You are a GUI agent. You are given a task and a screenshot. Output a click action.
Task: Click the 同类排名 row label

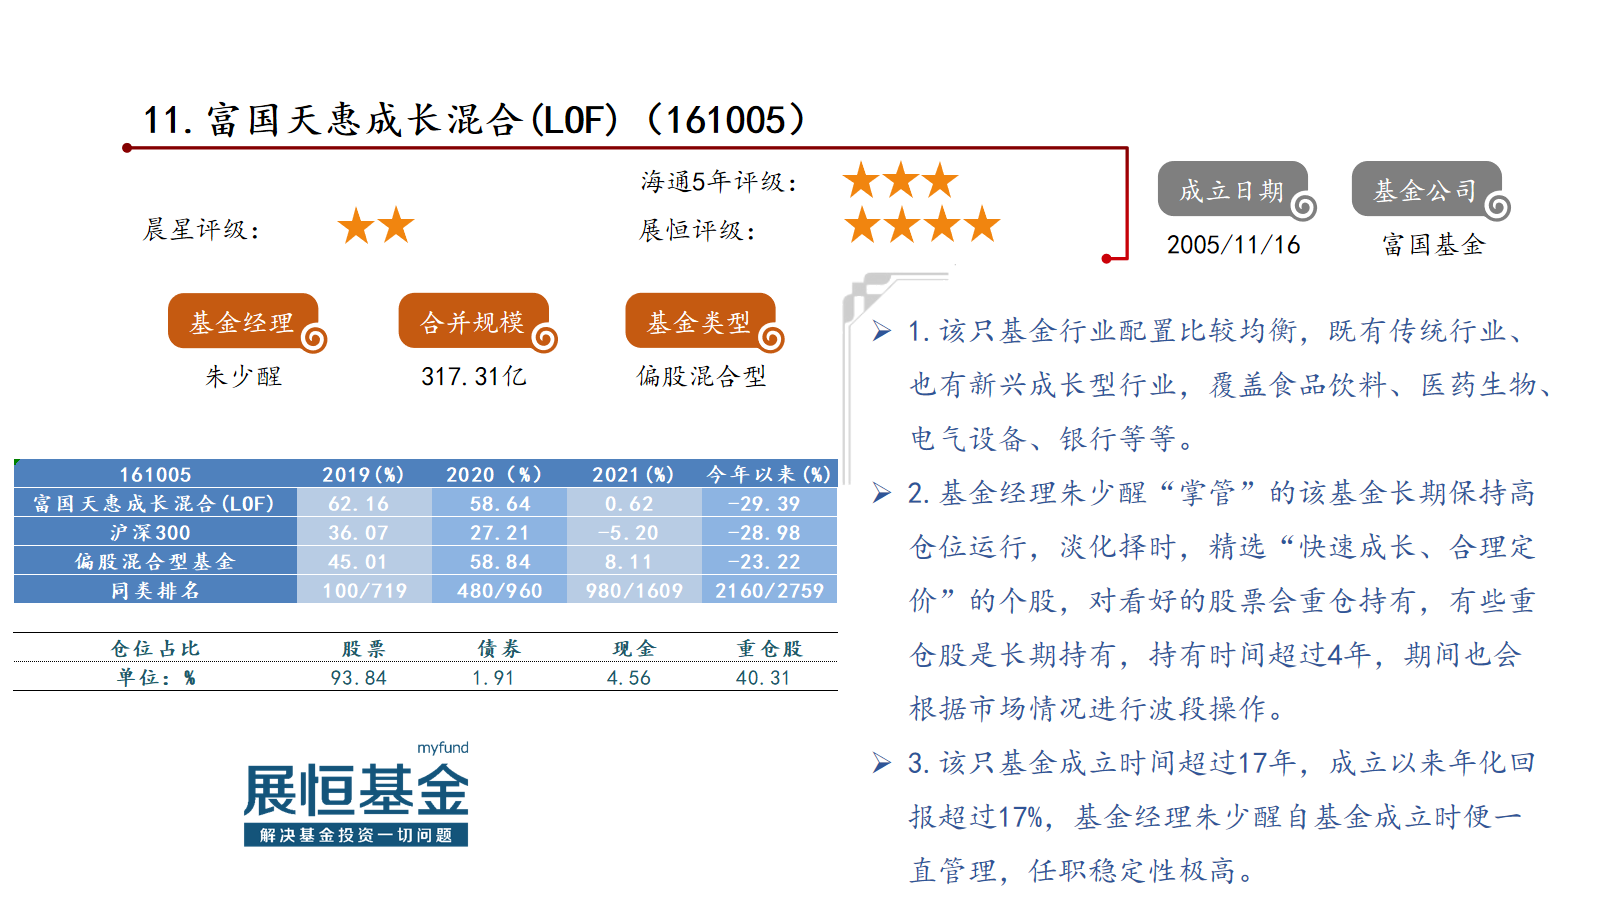[155, 590]
